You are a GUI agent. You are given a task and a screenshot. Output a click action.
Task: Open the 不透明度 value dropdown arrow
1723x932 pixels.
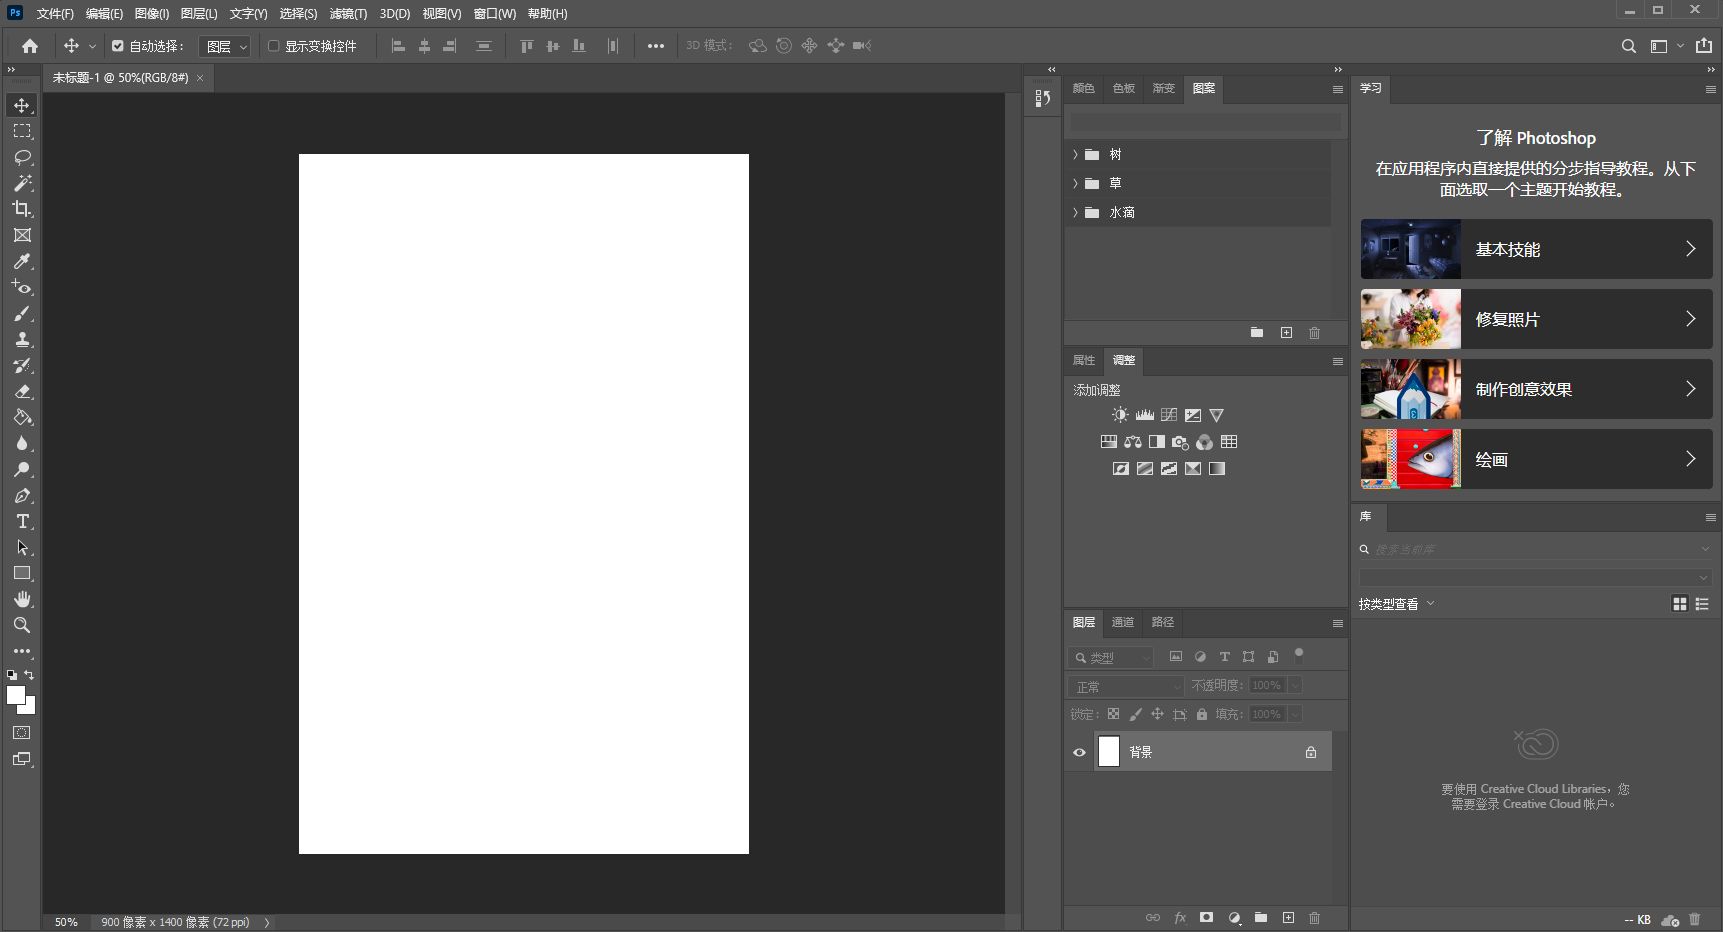click(1295, 685)
